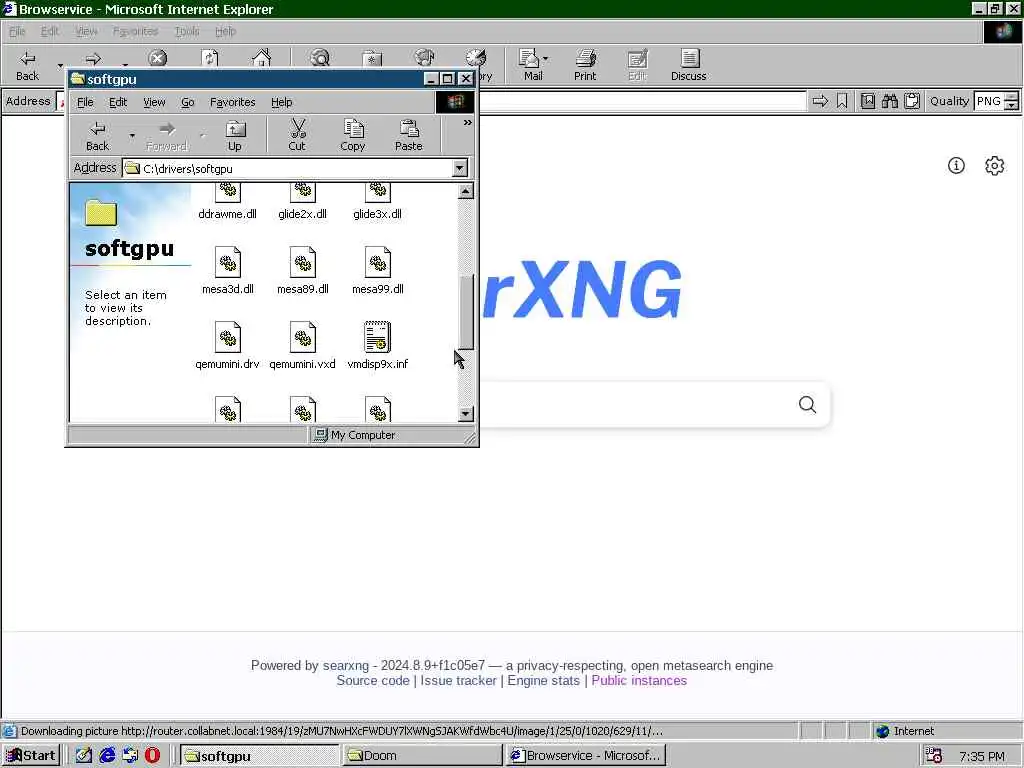Image resolution: width=1024 pixels, height=768 pixels.
Task: Select the mesa3d.dll file icon
Action: (228, 263)
